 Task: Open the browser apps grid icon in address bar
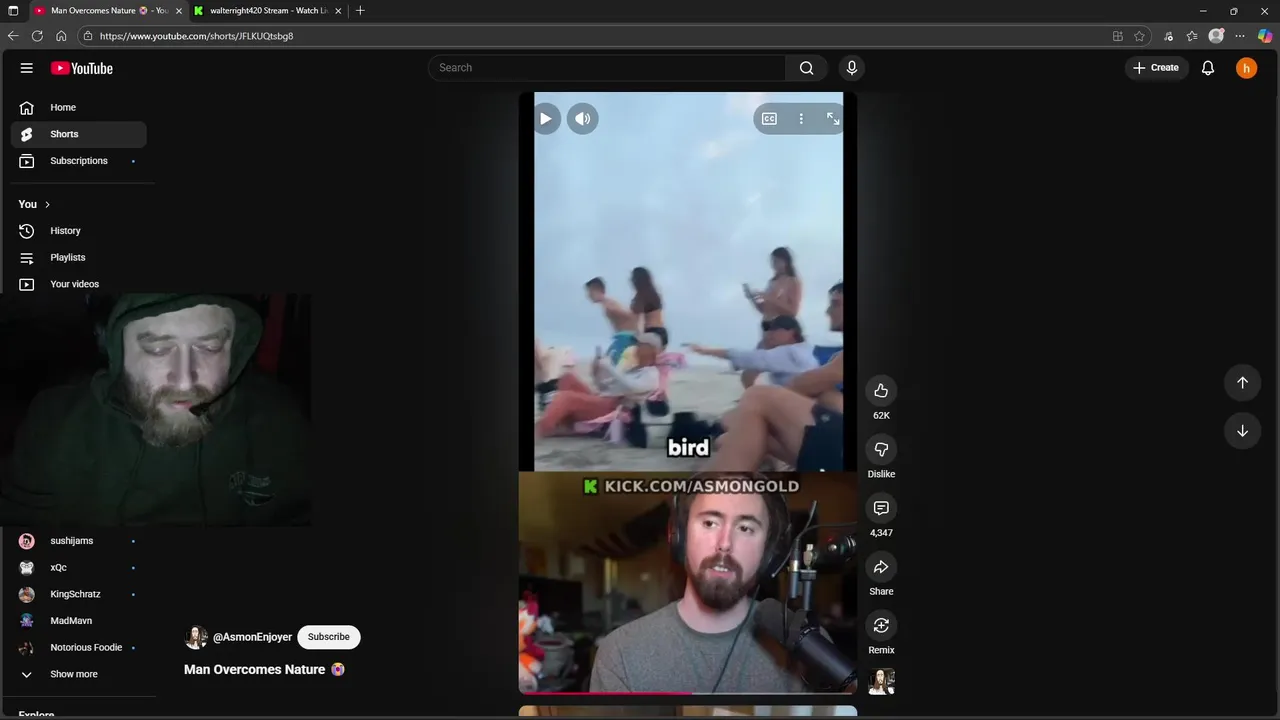tap(1117, 36)
